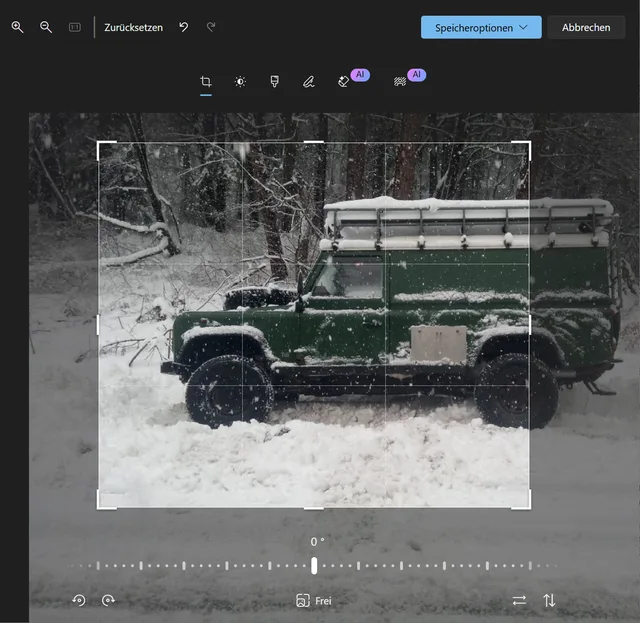Viewport: 640px width, 623px height.
Task: Open the Speicheroptionen dropdown
Action: (x=481, y=27)
